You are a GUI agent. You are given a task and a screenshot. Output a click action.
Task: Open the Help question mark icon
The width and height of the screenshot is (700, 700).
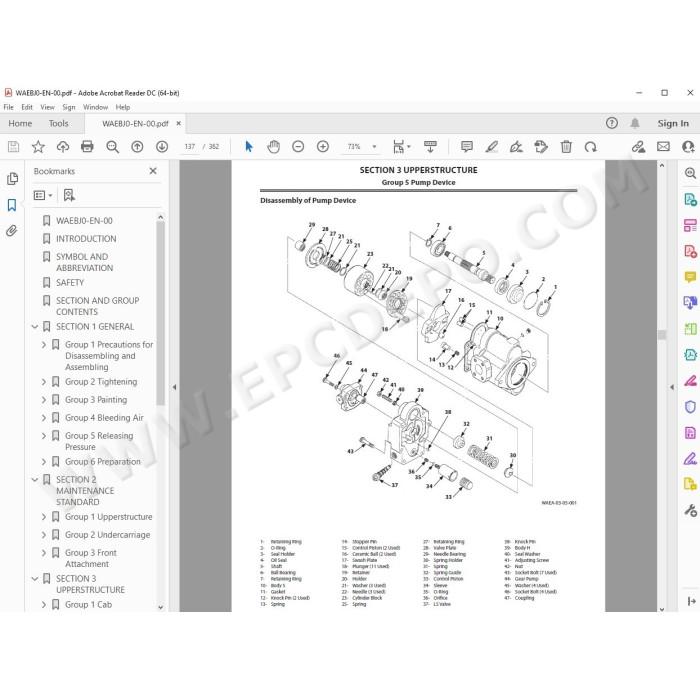click(x=612, y=123)
